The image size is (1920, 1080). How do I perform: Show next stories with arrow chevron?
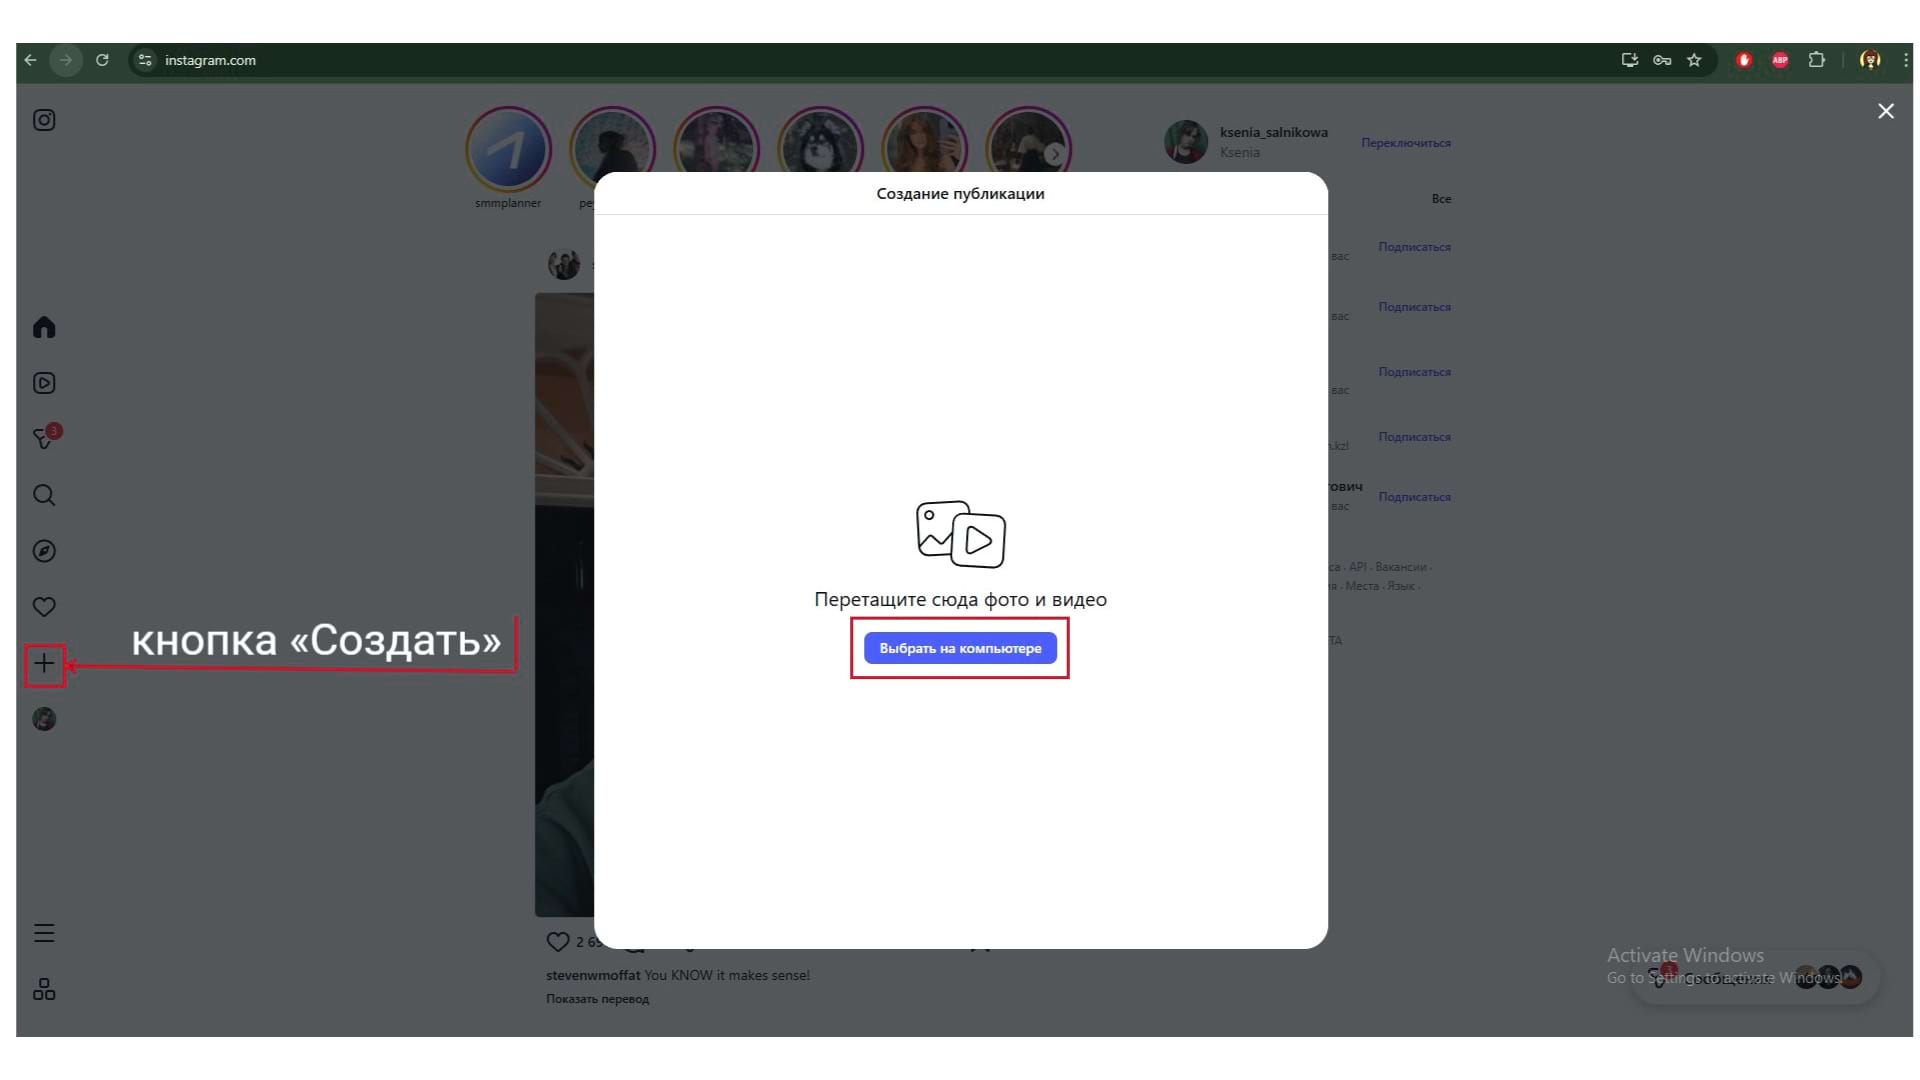click(x=1054, y=154)
